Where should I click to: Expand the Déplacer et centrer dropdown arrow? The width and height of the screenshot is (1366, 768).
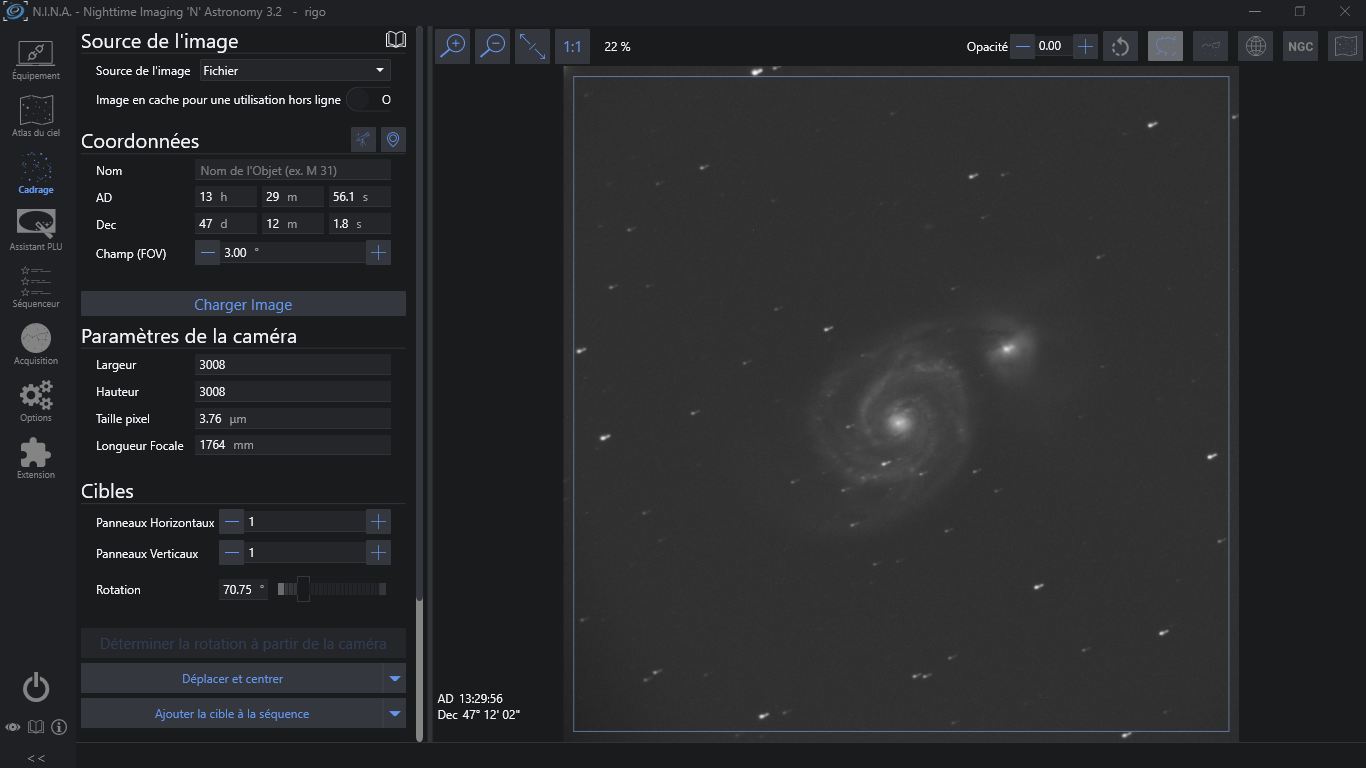[x=395, y=678]
